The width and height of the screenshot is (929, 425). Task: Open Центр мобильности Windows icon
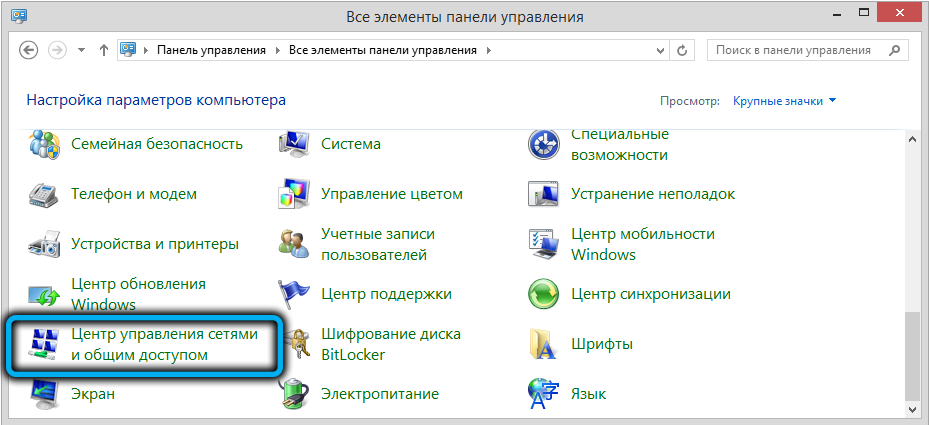pyautogui.click(x=544, y=244)
